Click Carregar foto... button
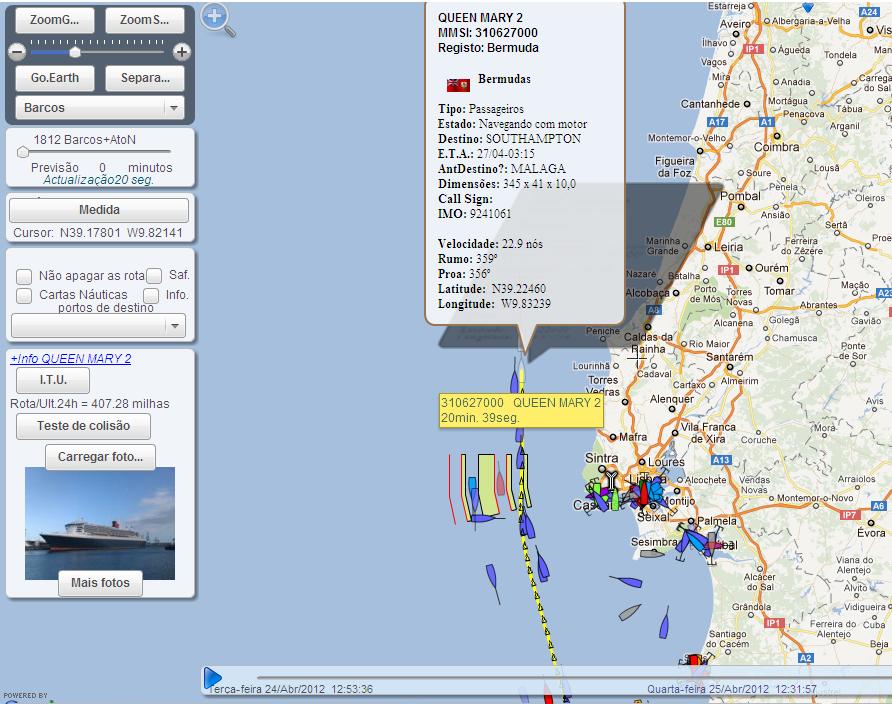Screen dimensions: 892x704 100,457
